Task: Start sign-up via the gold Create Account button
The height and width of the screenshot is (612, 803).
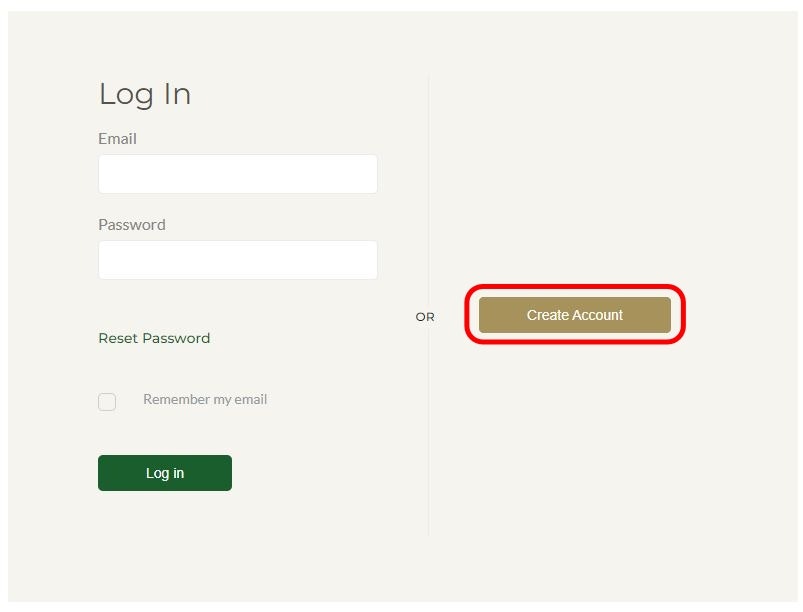Action: tap(574, 315)
